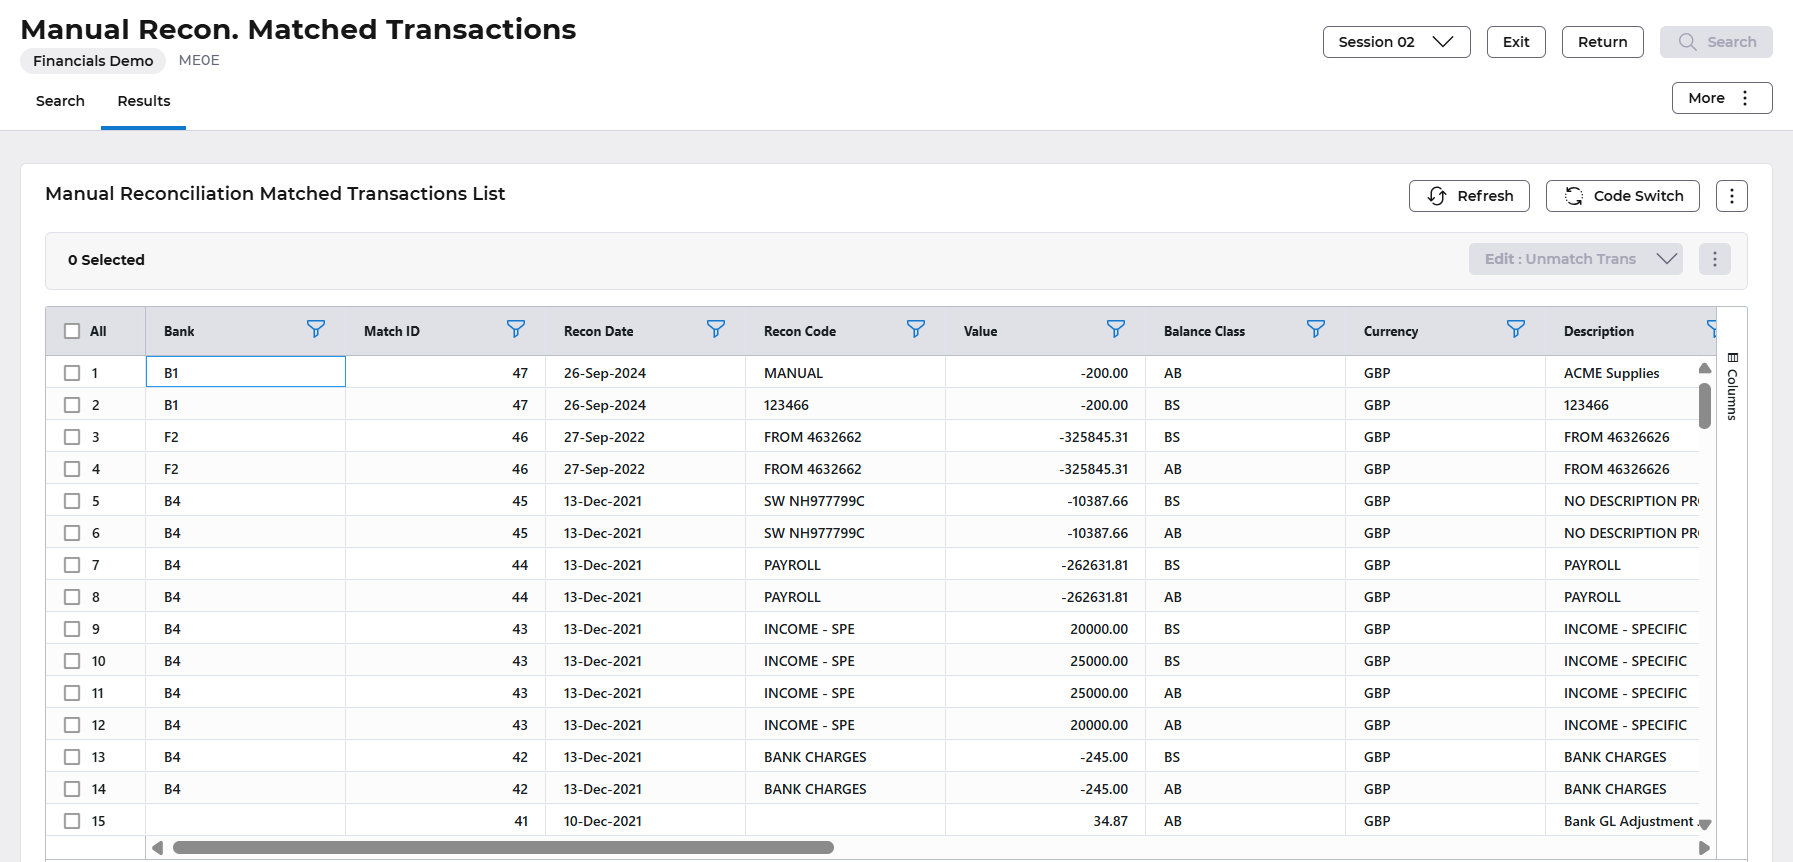Click the B1 Bank cell in row 1
Viewport: 1793px width, 862px height.
point(245,373)
